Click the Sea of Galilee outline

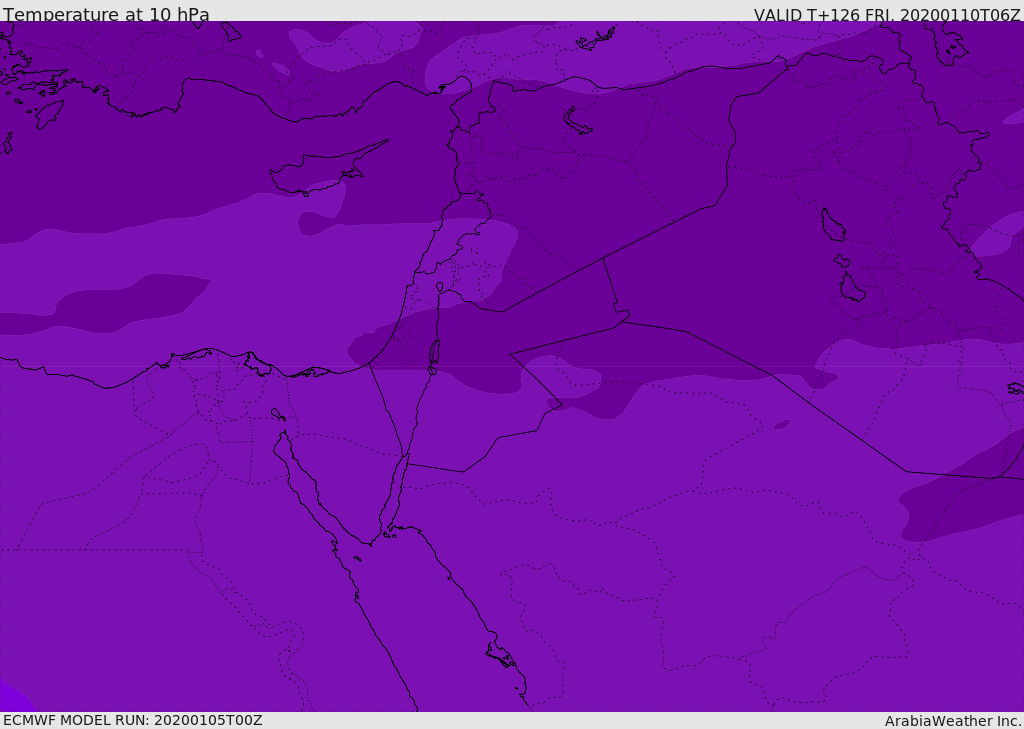coord(440,287)
